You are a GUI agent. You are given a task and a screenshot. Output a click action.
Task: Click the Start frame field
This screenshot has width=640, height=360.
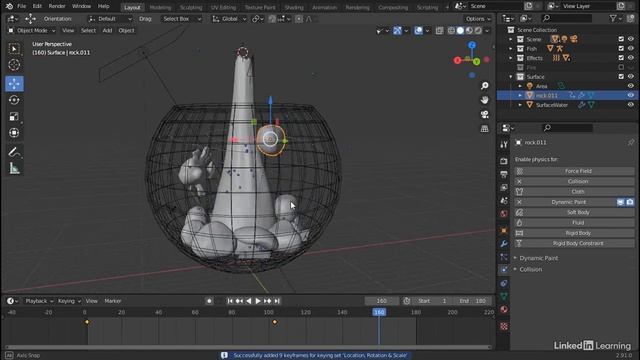click(x=433, y=301)
